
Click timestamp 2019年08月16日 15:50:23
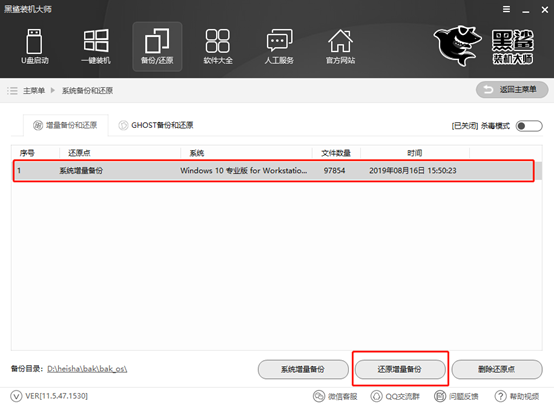click(413, 171)
